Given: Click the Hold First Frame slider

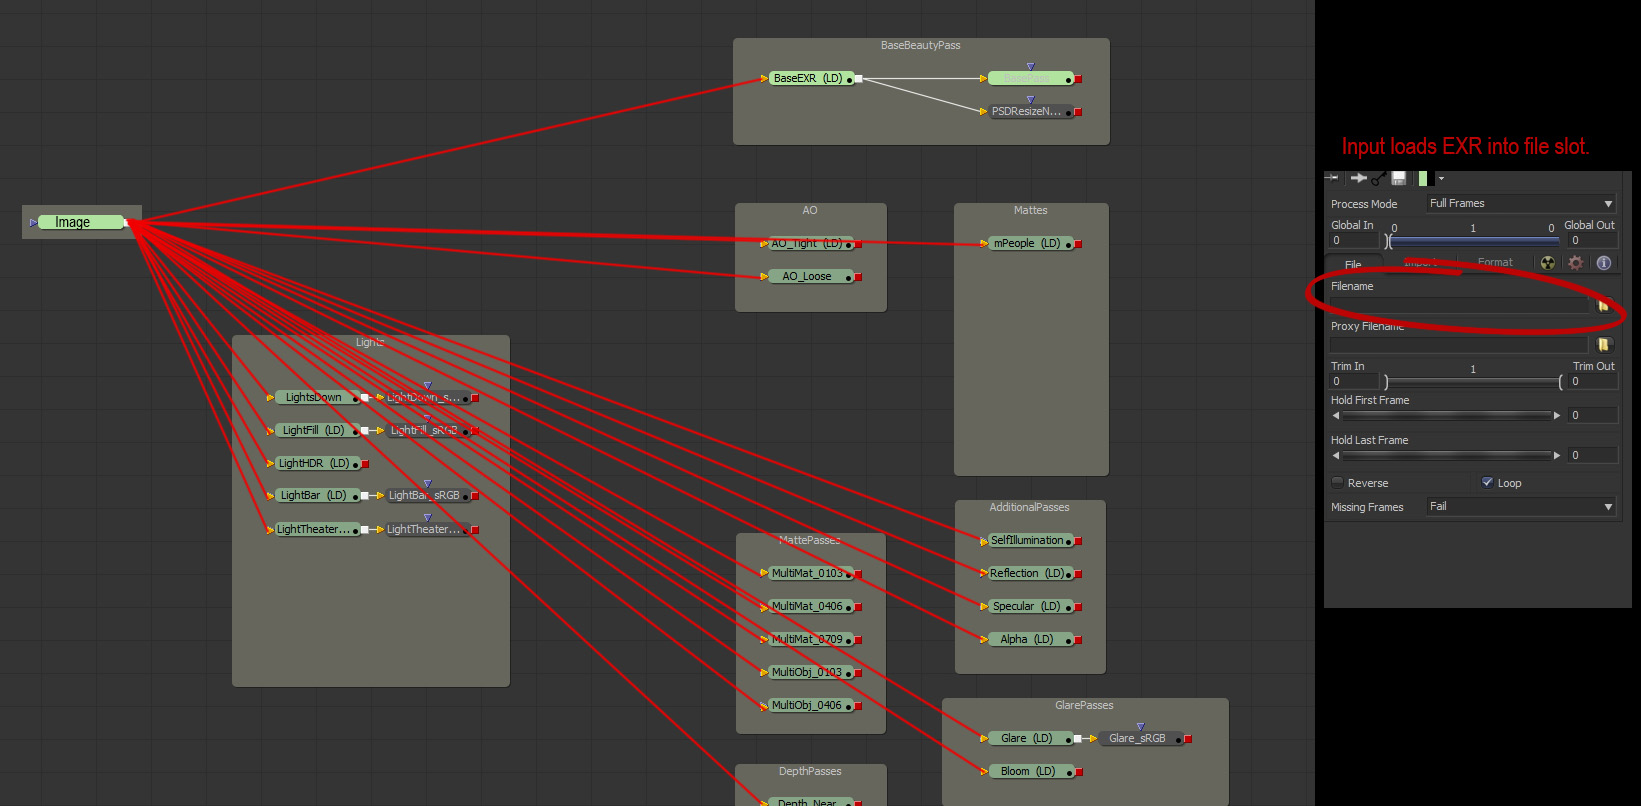Looking at the screenshot, I should coord(1446,415).
